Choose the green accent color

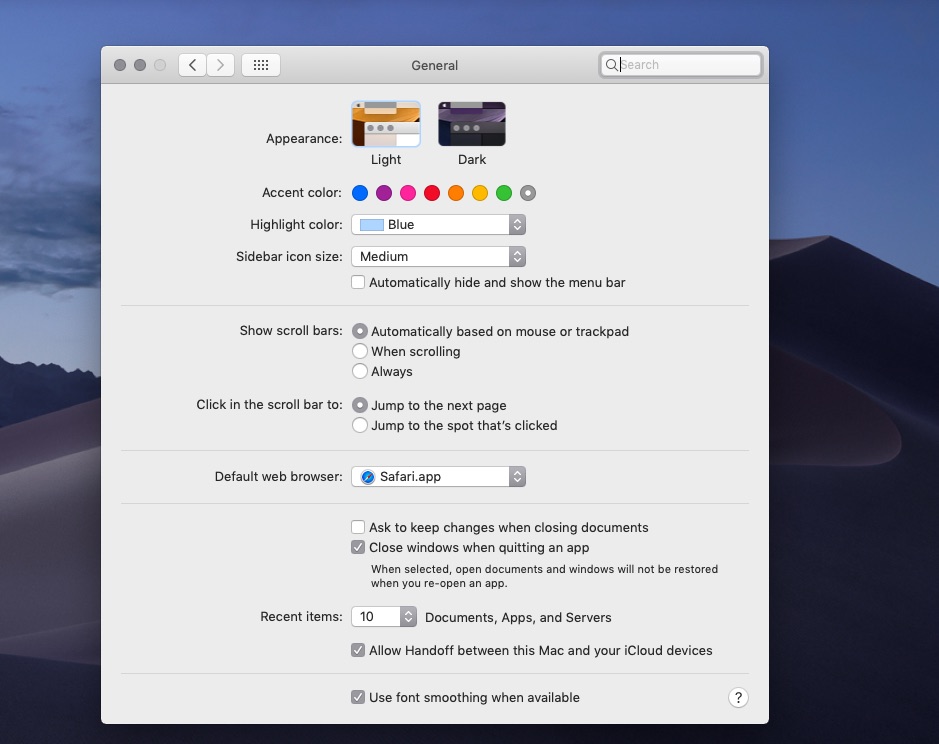[x=504, y=193]
